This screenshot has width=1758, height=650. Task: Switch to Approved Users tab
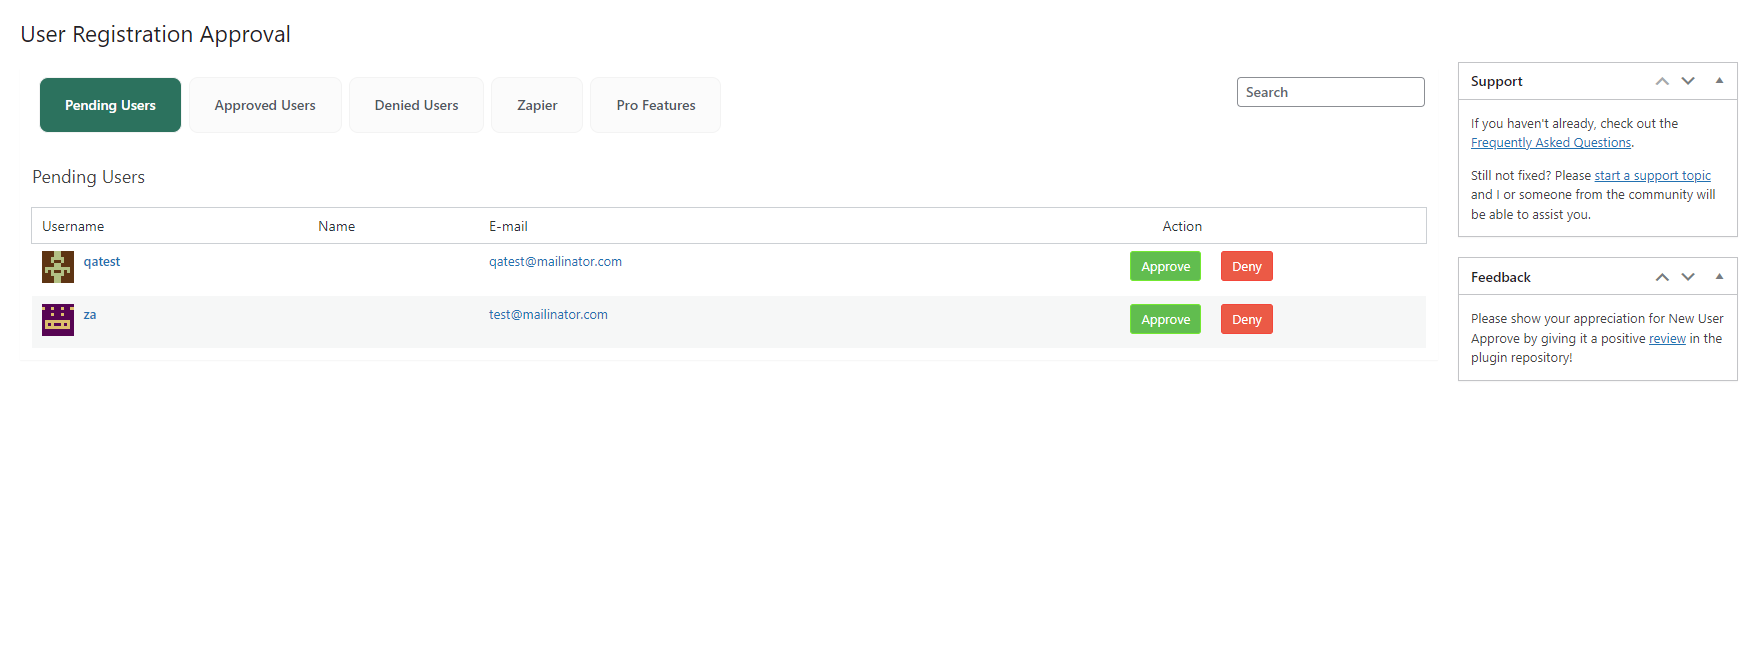click(265, 105)
